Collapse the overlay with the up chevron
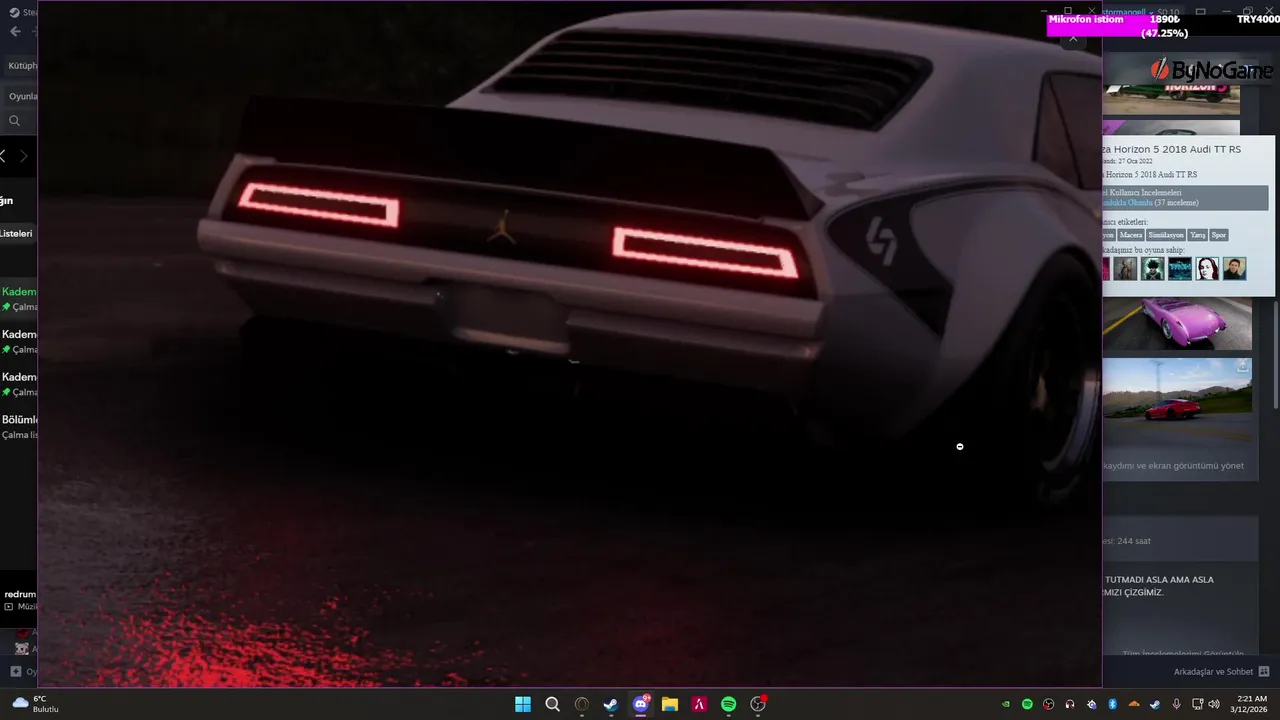This screenshot has height=720, width=1280. [1073, 39]
